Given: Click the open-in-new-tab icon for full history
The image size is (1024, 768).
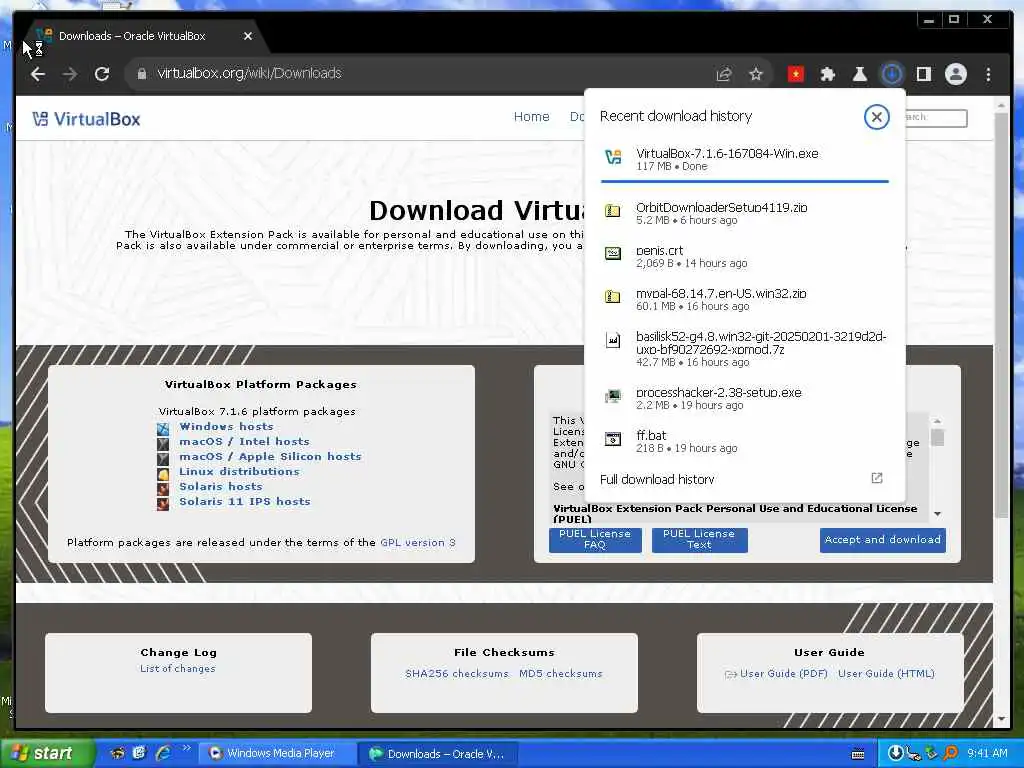Looking at the screenshot, I should pos(877,478).
